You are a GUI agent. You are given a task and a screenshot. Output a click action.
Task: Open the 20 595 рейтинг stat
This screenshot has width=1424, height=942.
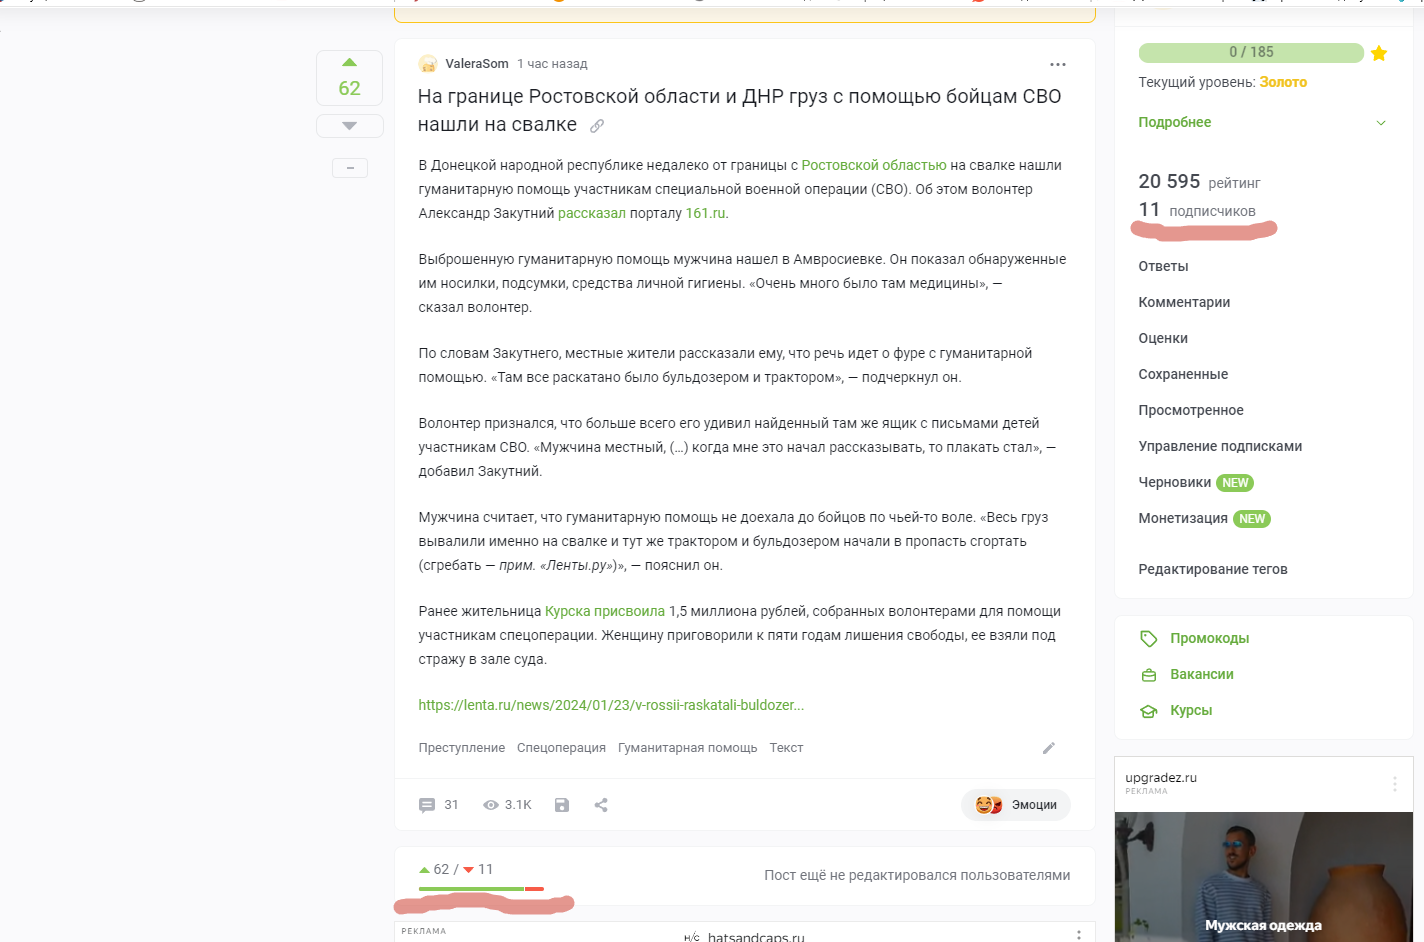(1199, 182)
